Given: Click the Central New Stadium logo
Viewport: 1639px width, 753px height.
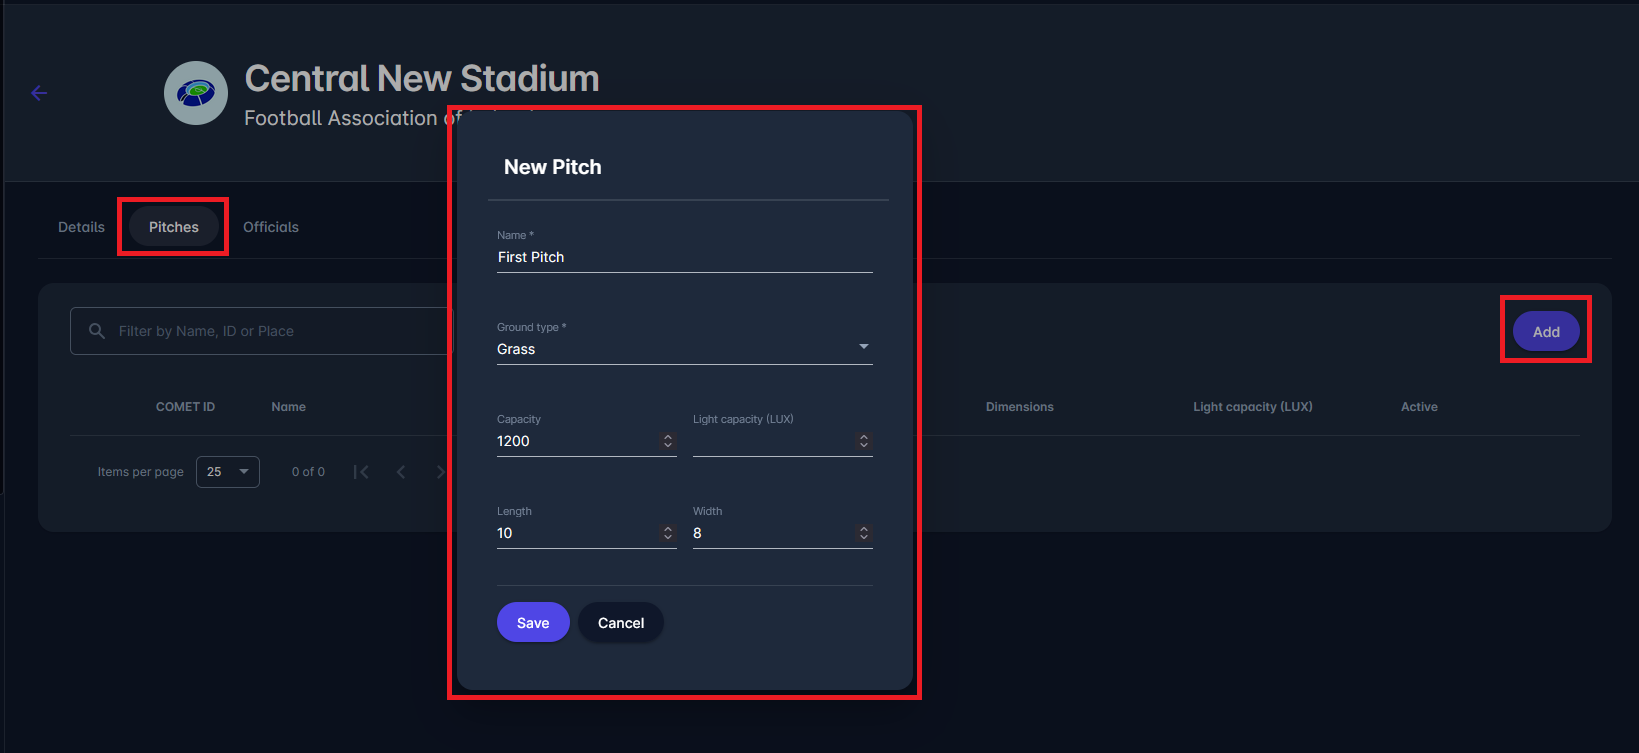Looking at the screenshot, I should coord(196,93).
